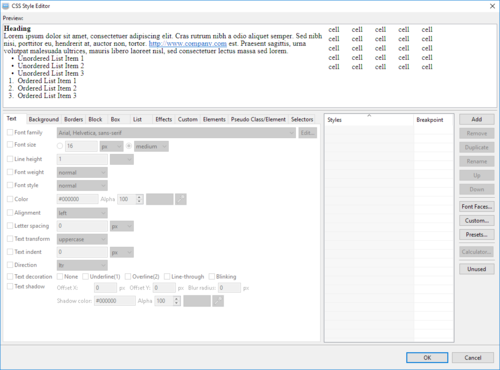Check the Underline(1) decoration box

click(x=85, y=277)
